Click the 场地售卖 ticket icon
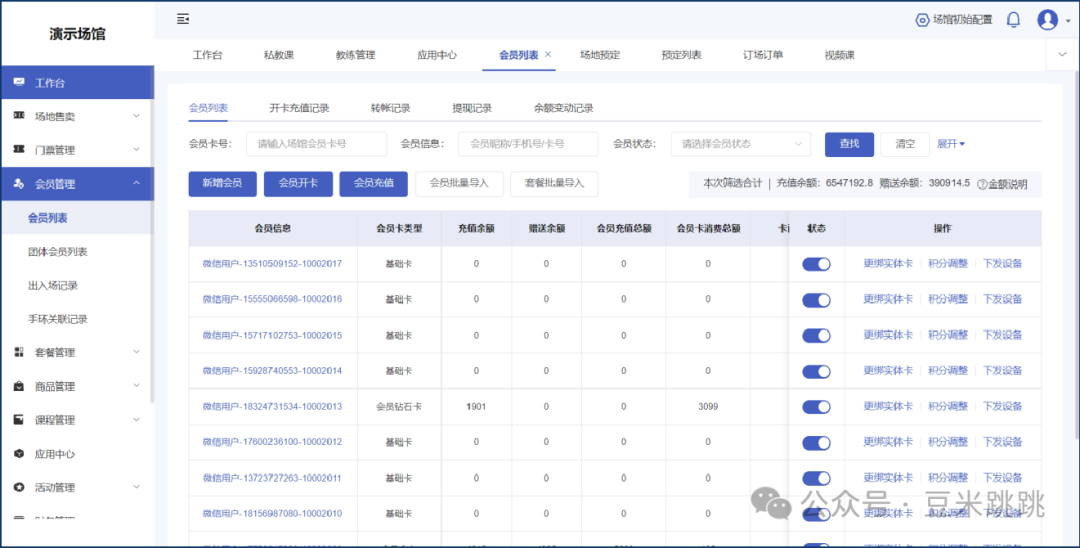Image resolution: width=1080 pixels, height=548 pixels. tap(19, 116)
